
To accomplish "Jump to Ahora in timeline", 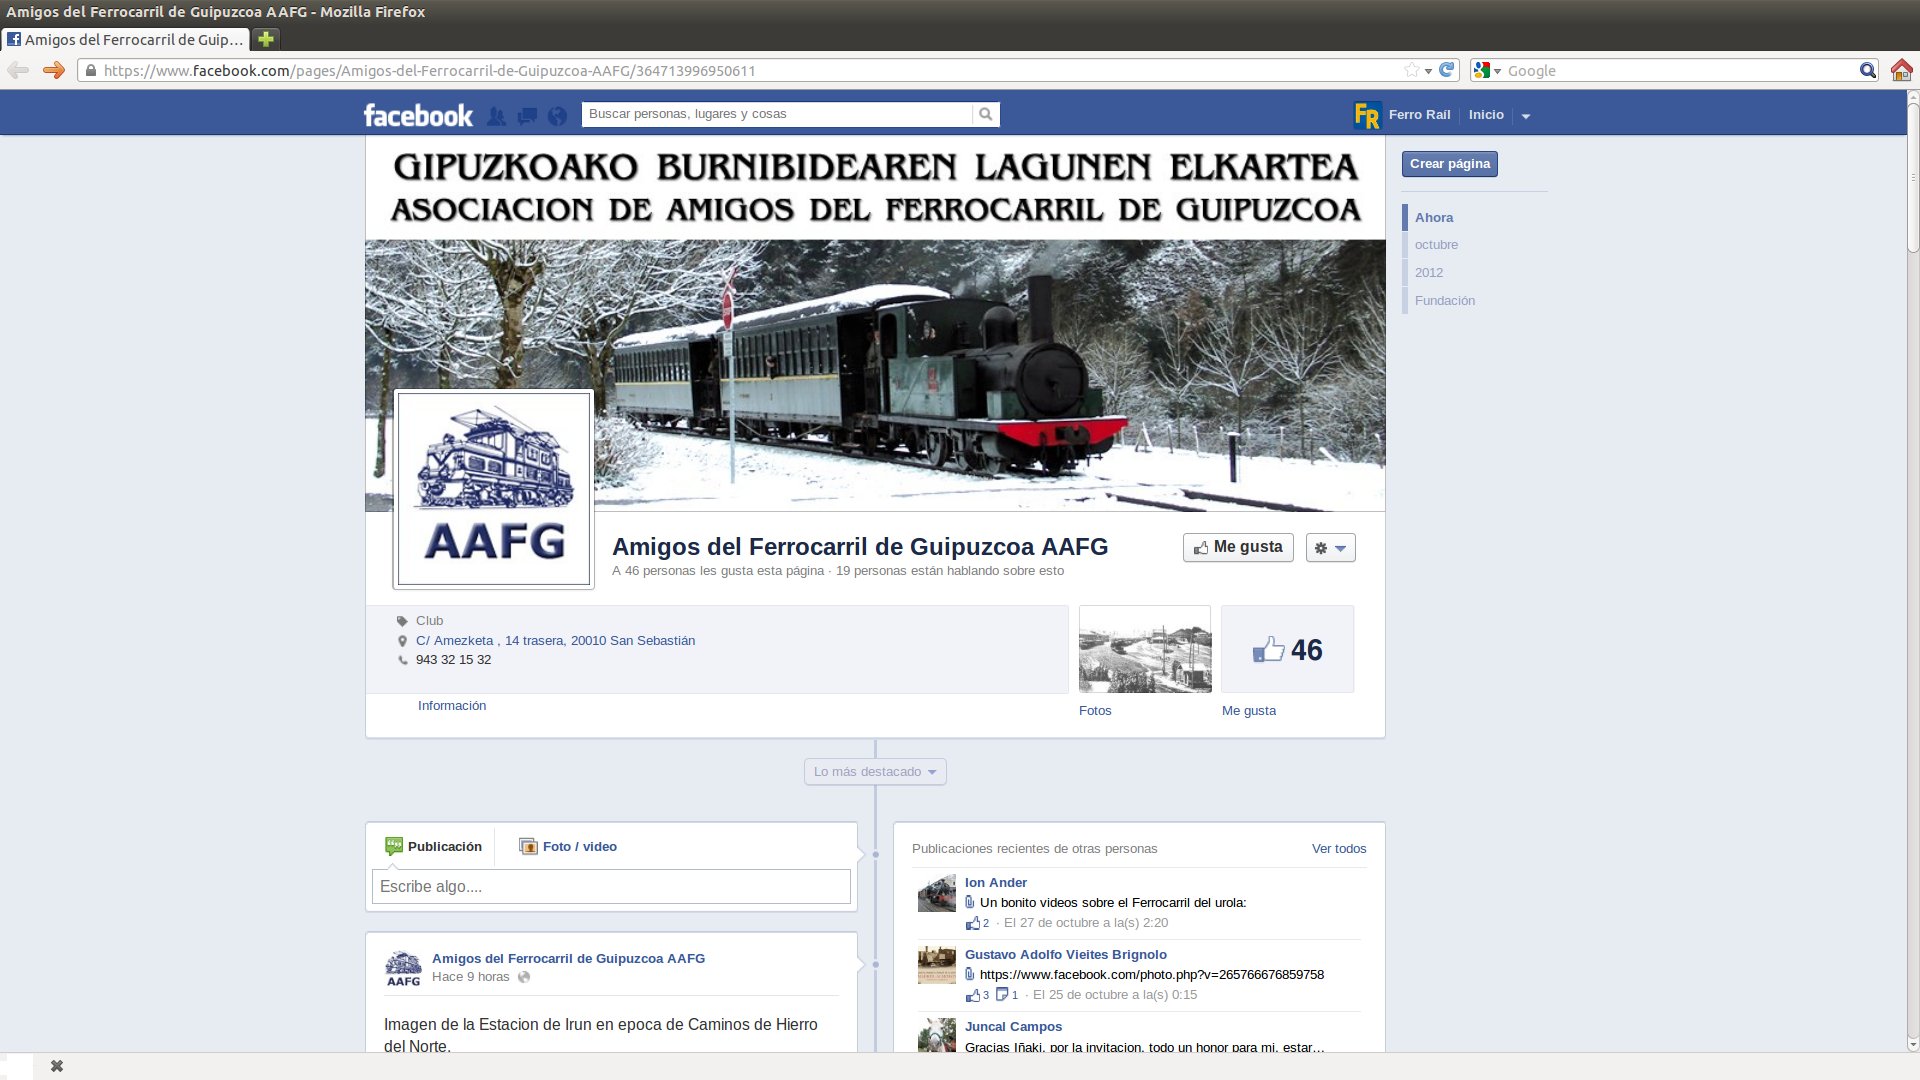I will click(x=1434, y=217).
